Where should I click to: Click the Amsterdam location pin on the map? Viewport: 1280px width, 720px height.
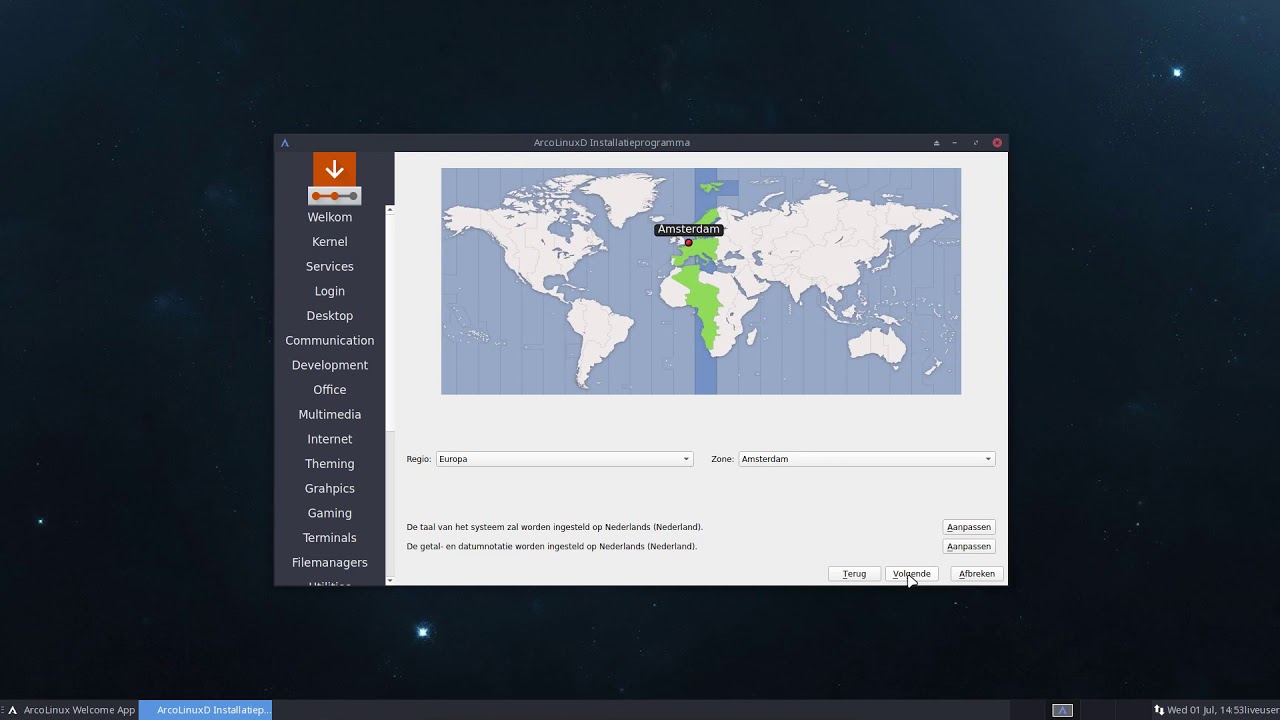688,243
